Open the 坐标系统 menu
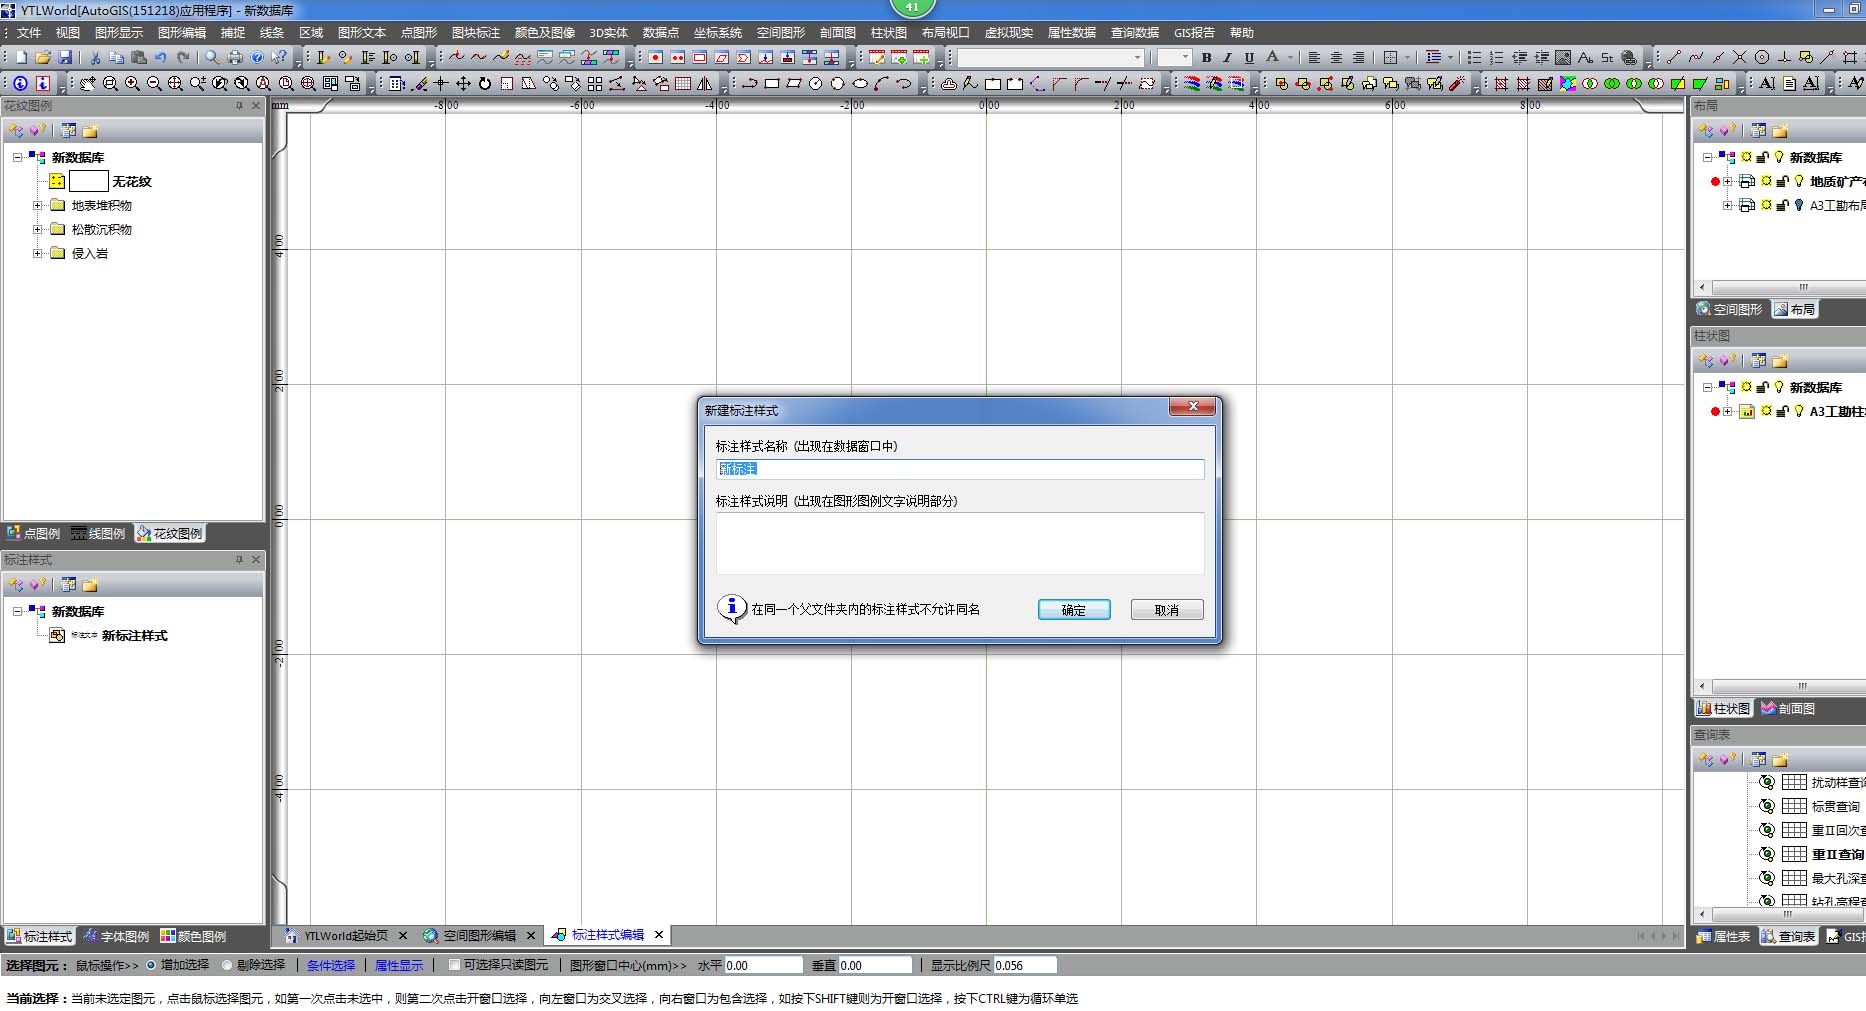This screenshot has width=1866, height=1011. point(718,33)
